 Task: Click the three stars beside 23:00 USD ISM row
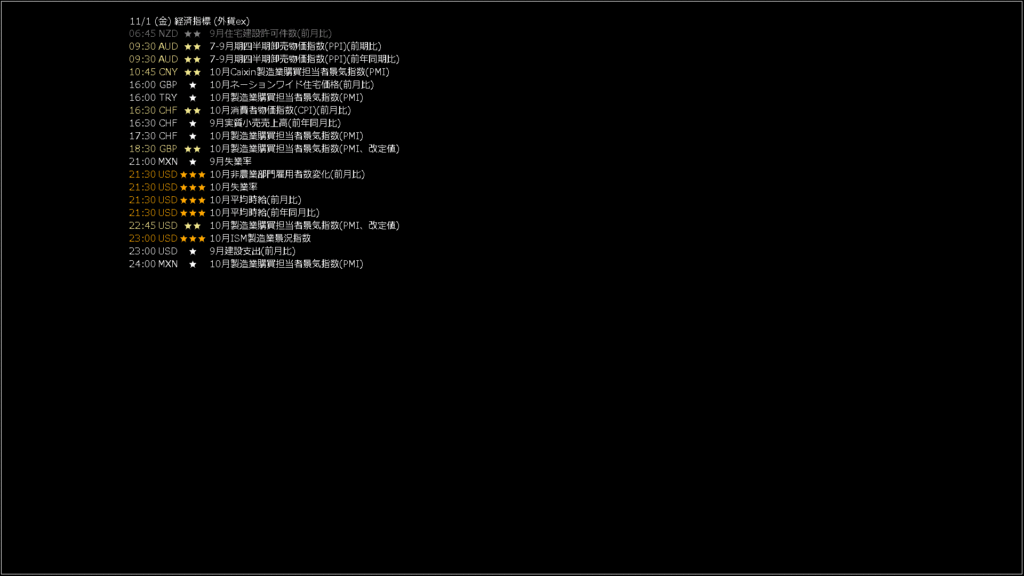[x=193, y=239]
